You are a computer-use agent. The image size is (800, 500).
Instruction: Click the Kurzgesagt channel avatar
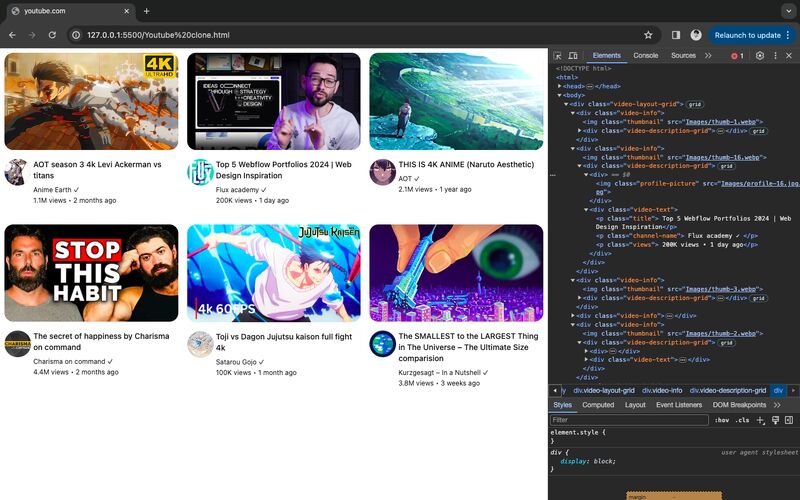coord(383,344)
